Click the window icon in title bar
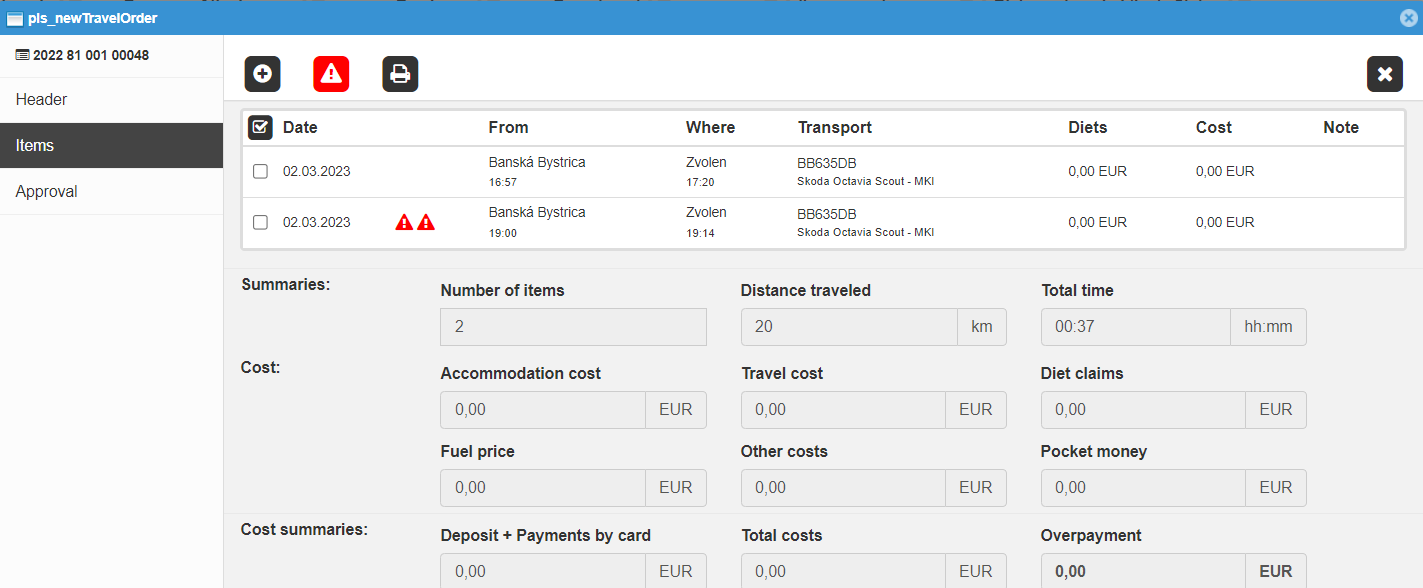Image resolution: width=1423 pixels, height=588 pixels. 15,18
